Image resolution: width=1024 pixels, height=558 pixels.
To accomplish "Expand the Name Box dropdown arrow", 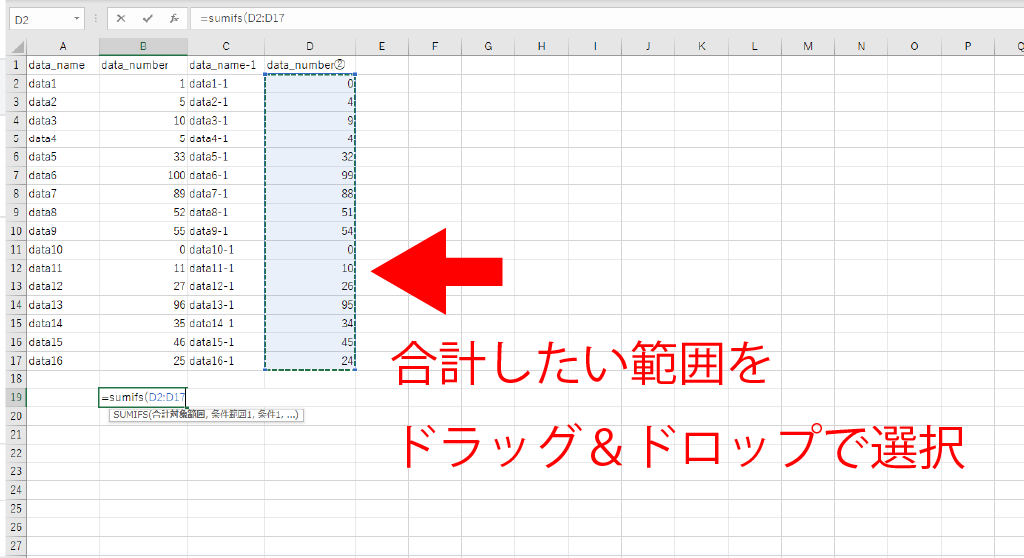I will click(77, 19).
